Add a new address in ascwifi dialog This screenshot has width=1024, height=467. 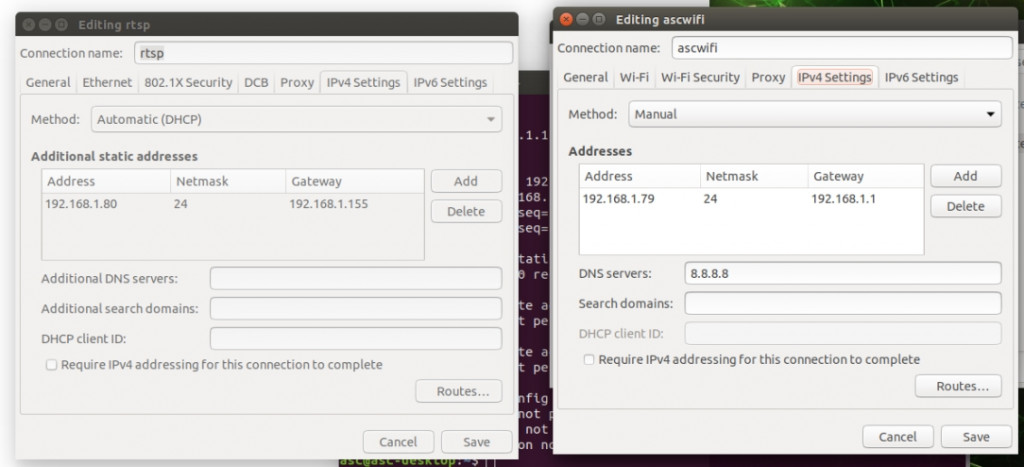(965, 176)
